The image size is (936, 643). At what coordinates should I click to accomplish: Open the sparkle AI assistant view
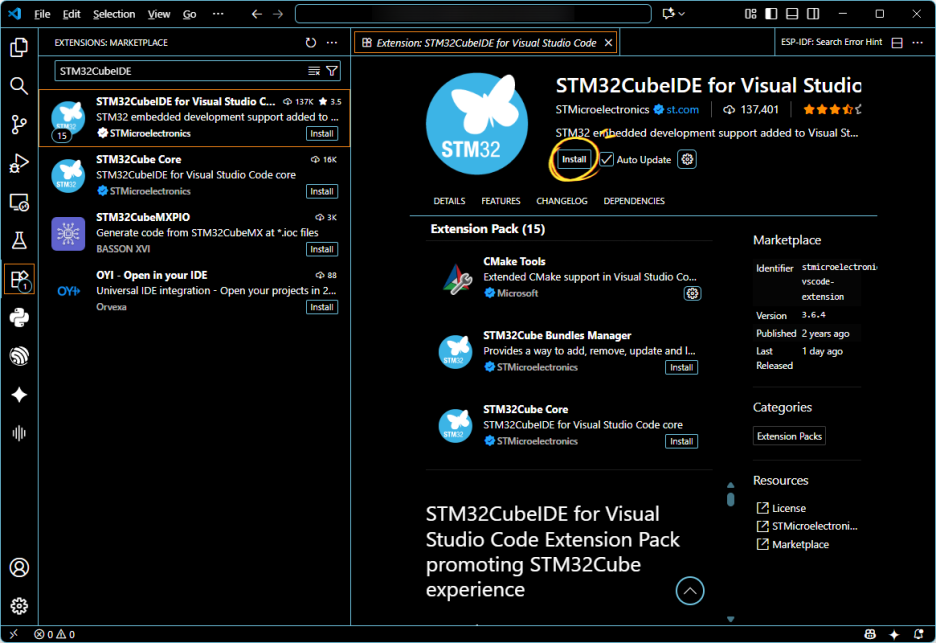coord(19,395)
